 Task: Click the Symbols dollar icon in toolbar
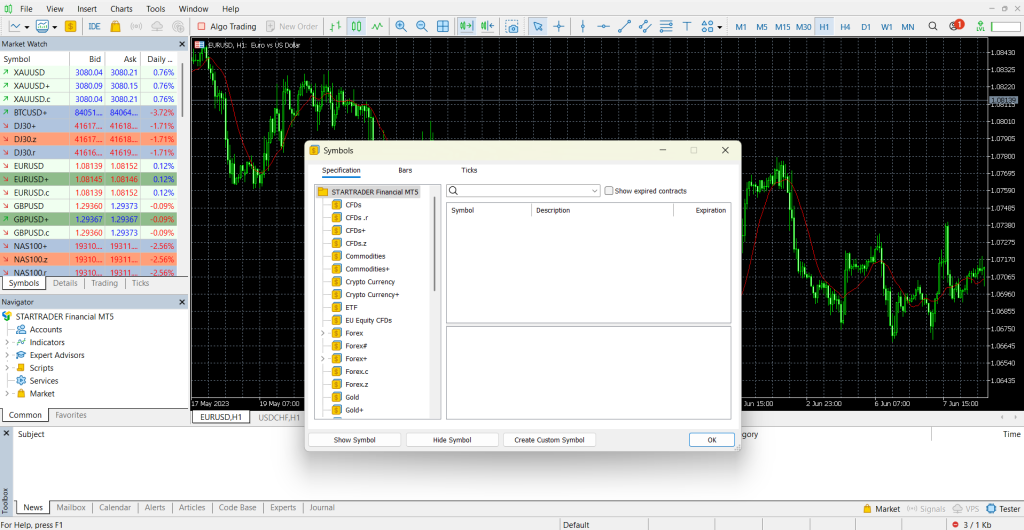tap(71, 27)
